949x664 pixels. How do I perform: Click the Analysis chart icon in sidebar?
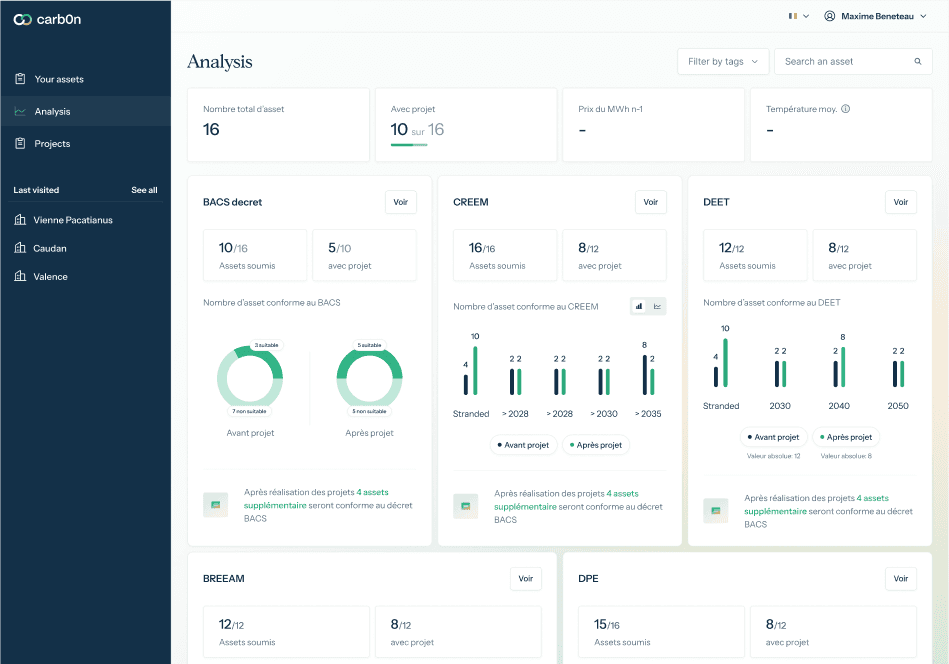click(20, 111)
